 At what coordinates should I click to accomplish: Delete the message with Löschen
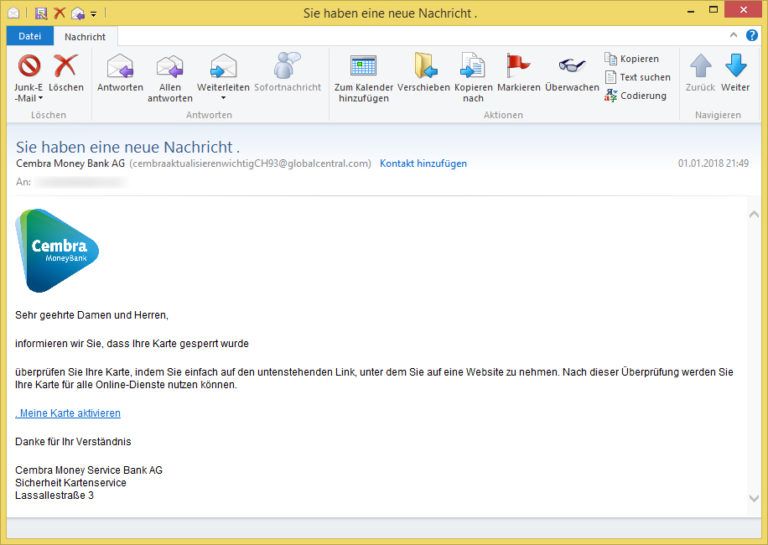click(x=66, y=73)
